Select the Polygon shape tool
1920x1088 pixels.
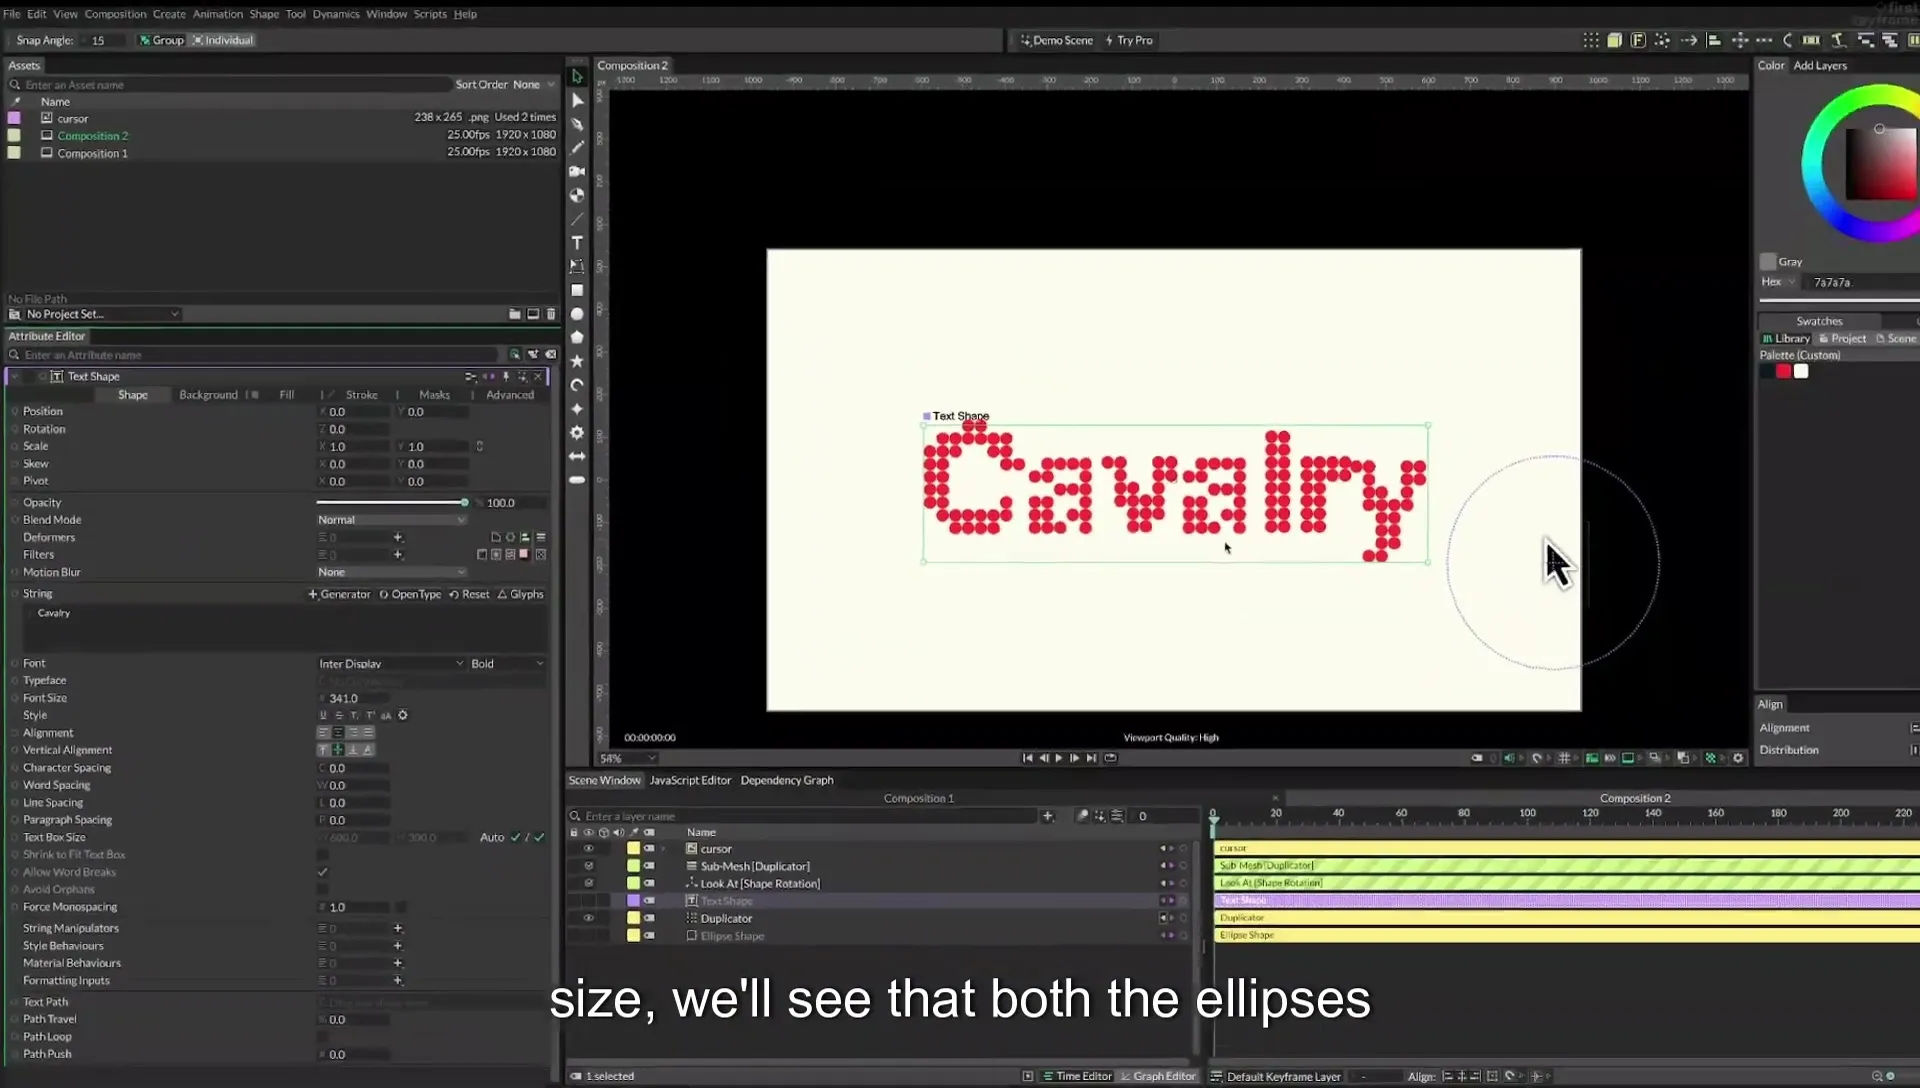(577, 337)
